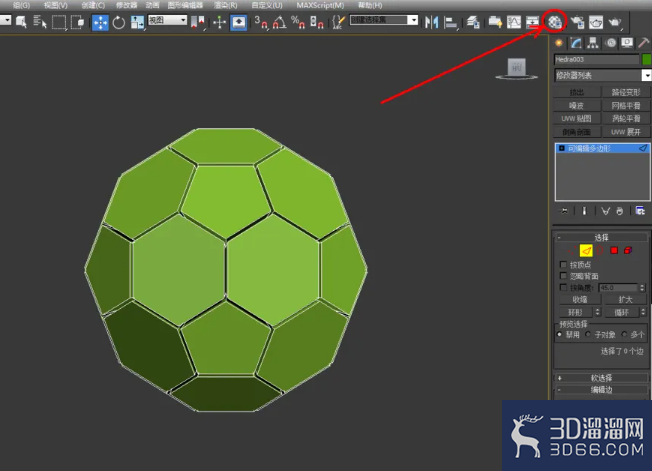
Task: Toggle the Angle Snap icon
Action: point(279,22)
